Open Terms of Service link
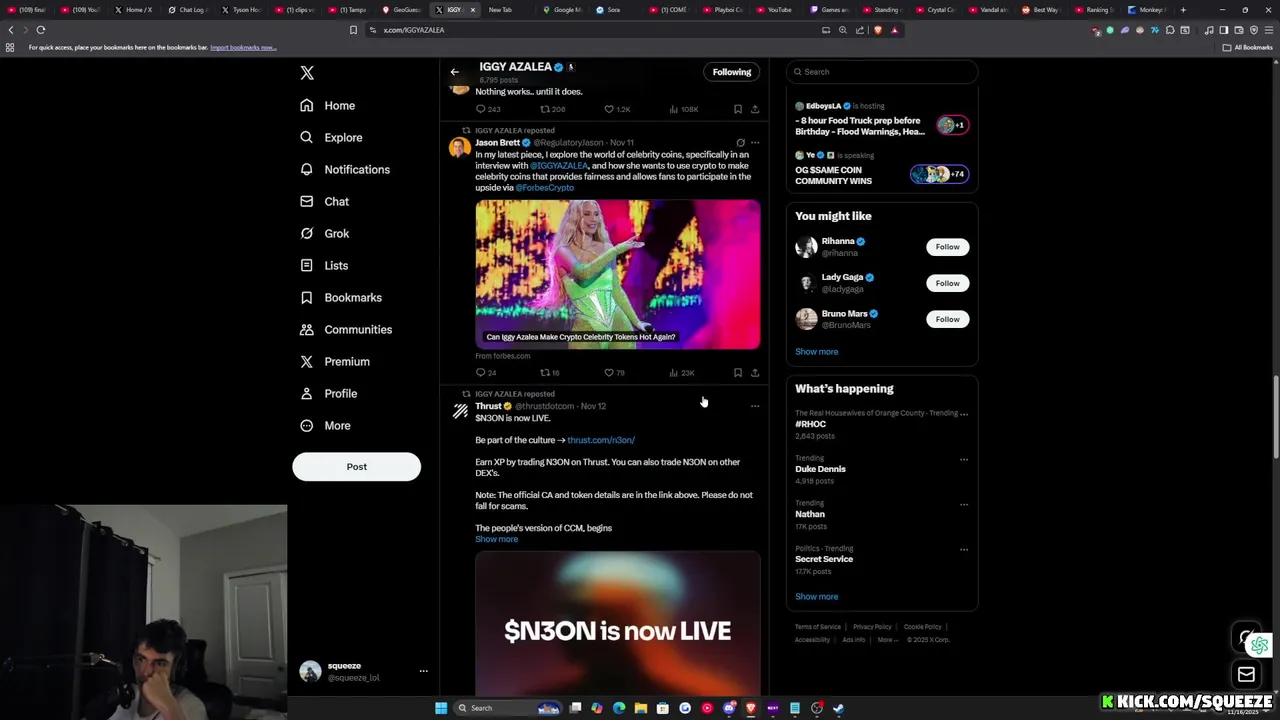 [818, 627]
